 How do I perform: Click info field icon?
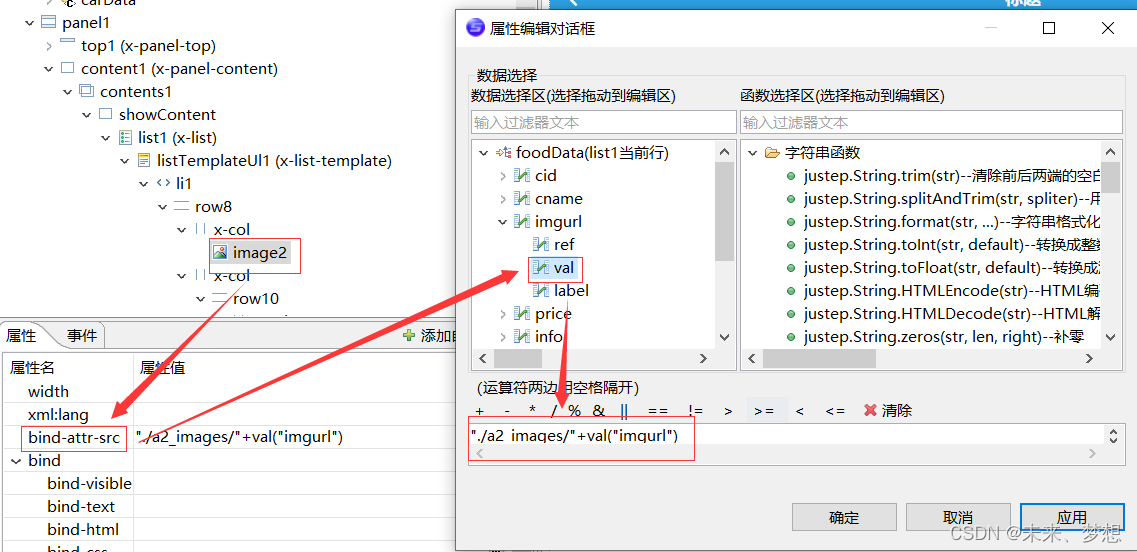[x=521, y=336]
